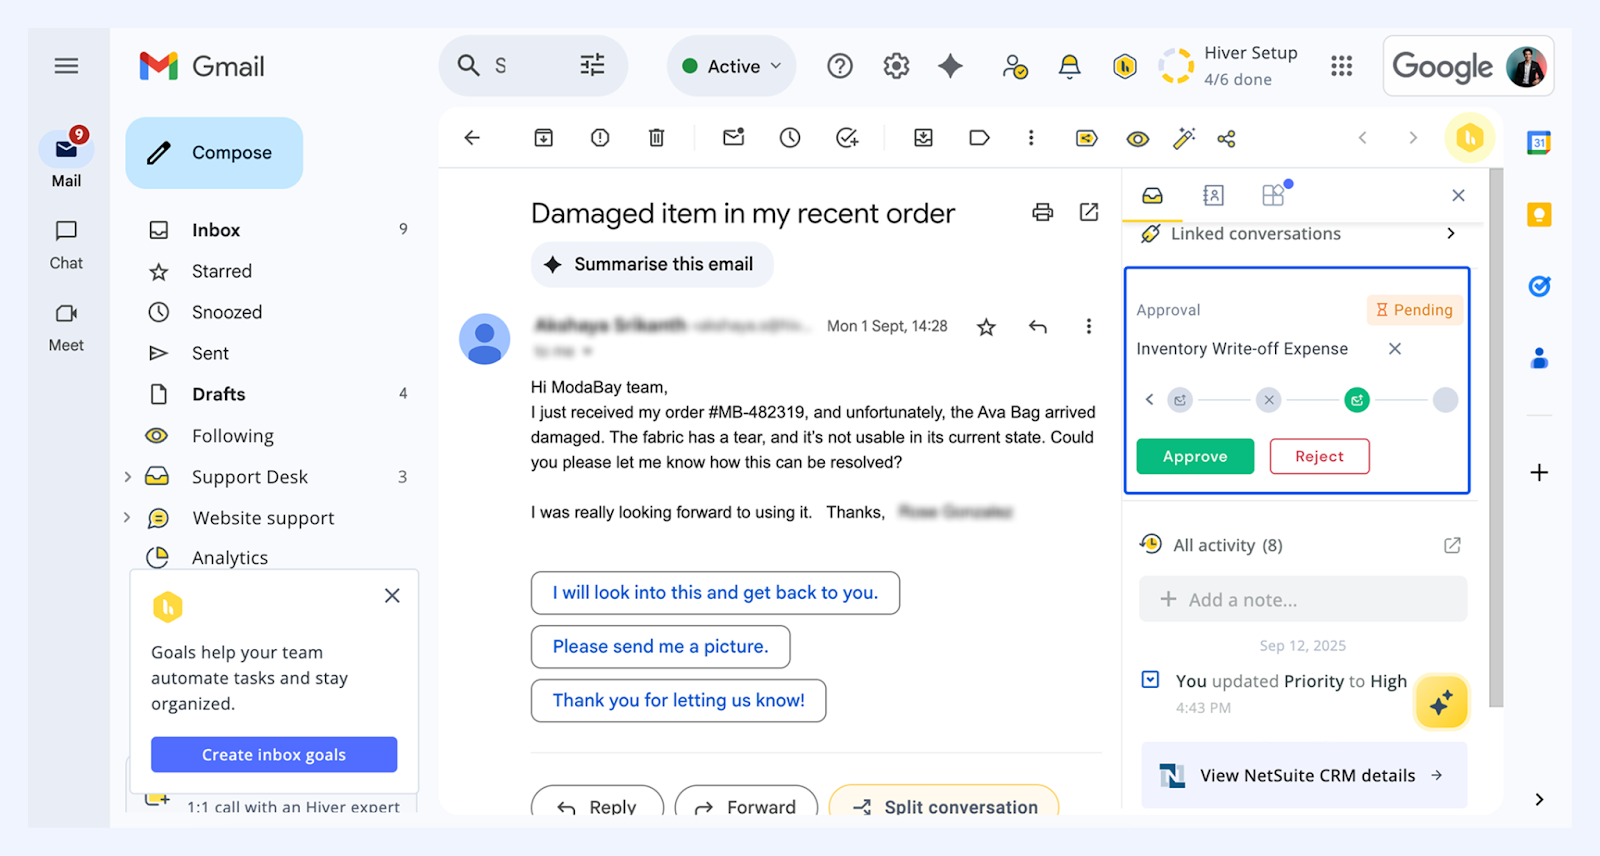Click the Add a note field
This screenshot has width=1600, height=856.
(1303, 599)
